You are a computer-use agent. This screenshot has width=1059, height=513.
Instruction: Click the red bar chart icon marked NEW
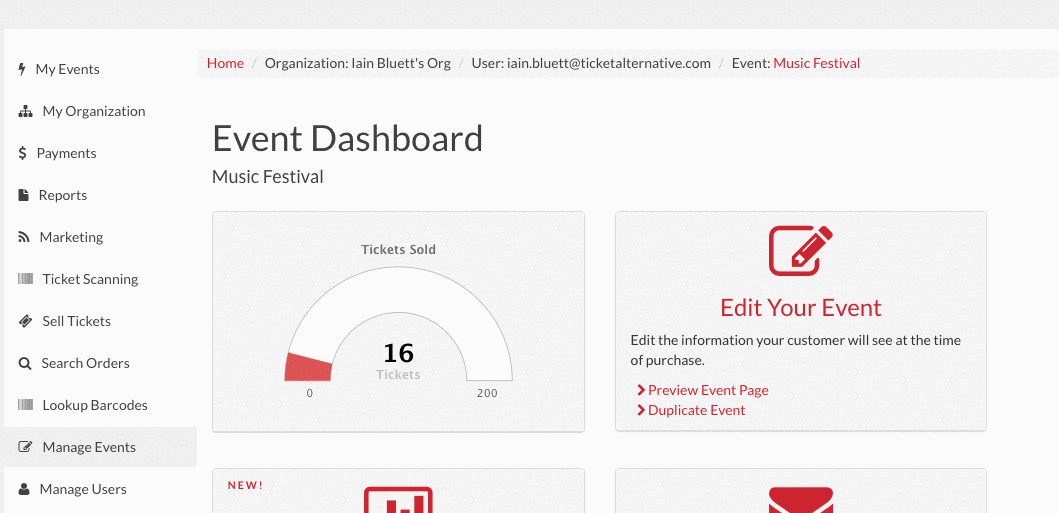click(398, 500)
